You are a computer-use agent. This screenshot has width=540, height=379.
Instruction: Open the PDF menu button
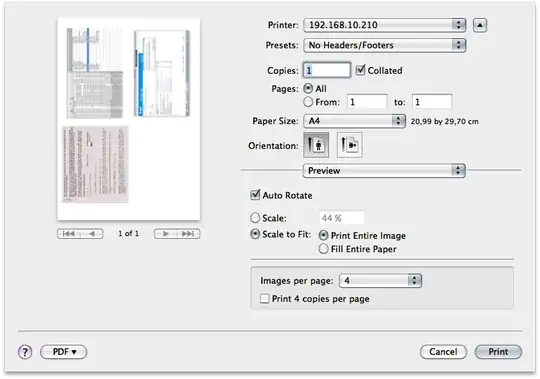tap(64, 352)
